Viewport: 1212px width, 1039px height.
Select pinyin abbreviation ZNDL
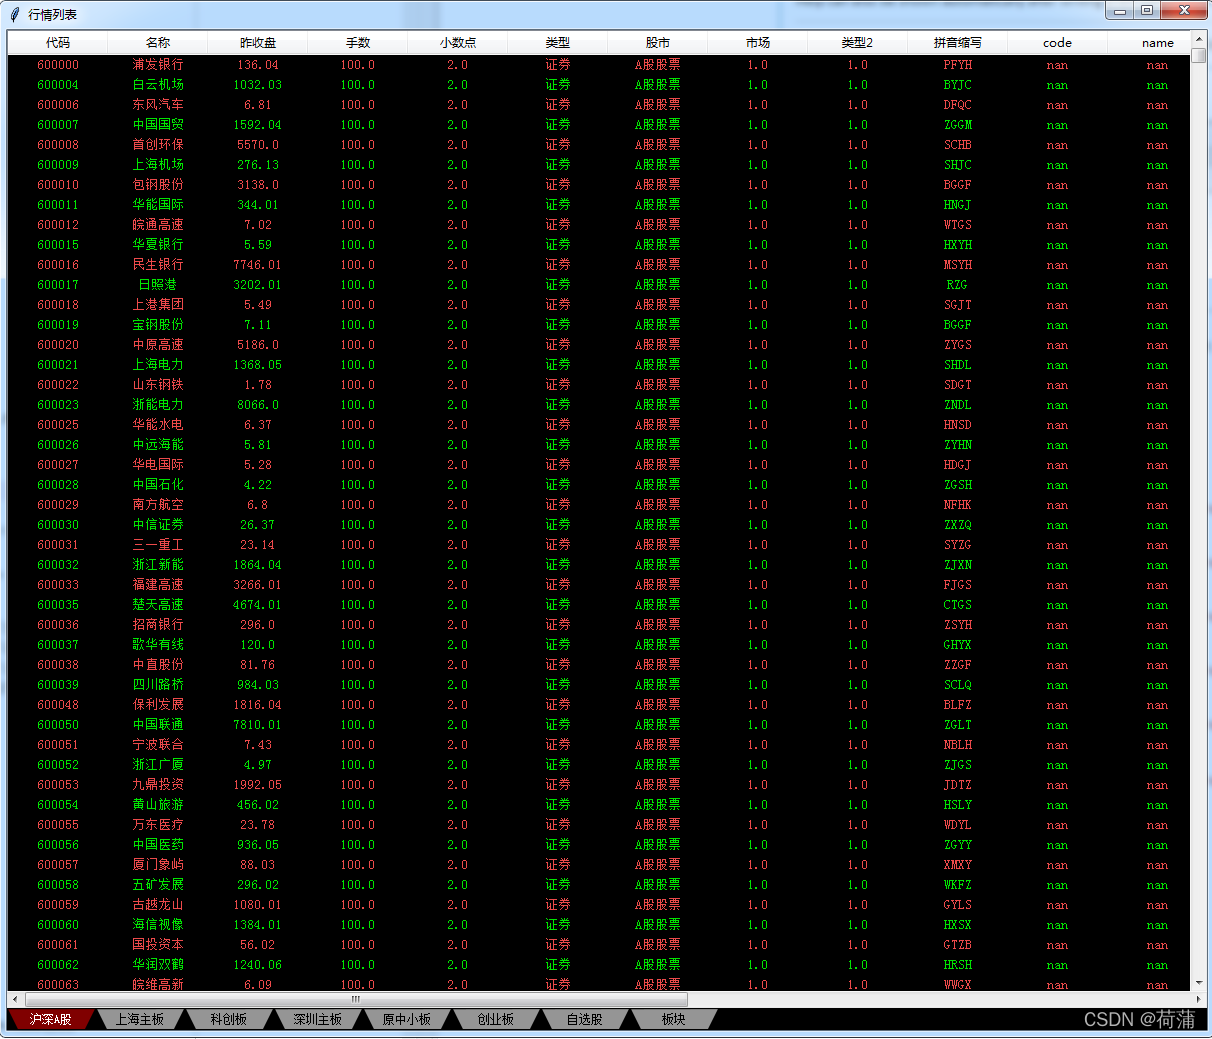point(958,405)
